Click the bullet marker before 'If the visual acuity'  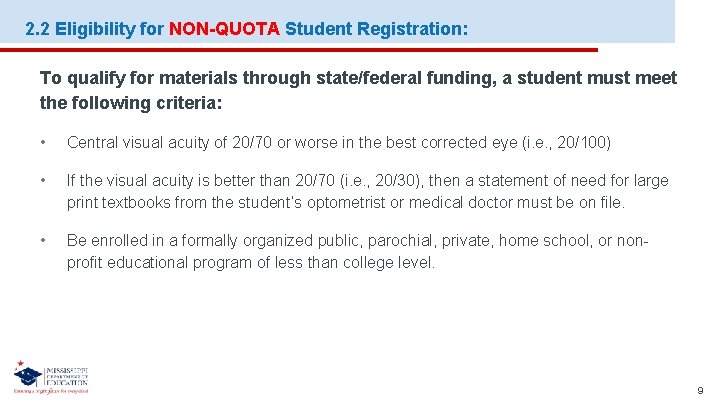point(43,180)
